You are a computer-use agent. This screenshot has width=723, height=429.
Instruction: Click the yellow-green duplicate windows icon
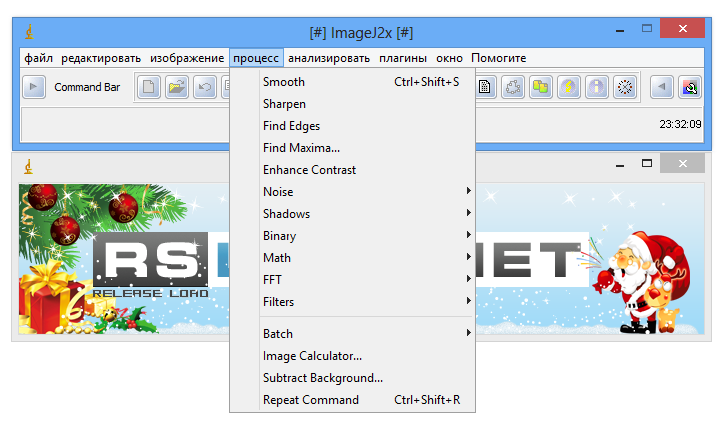[x=541, y=87]
